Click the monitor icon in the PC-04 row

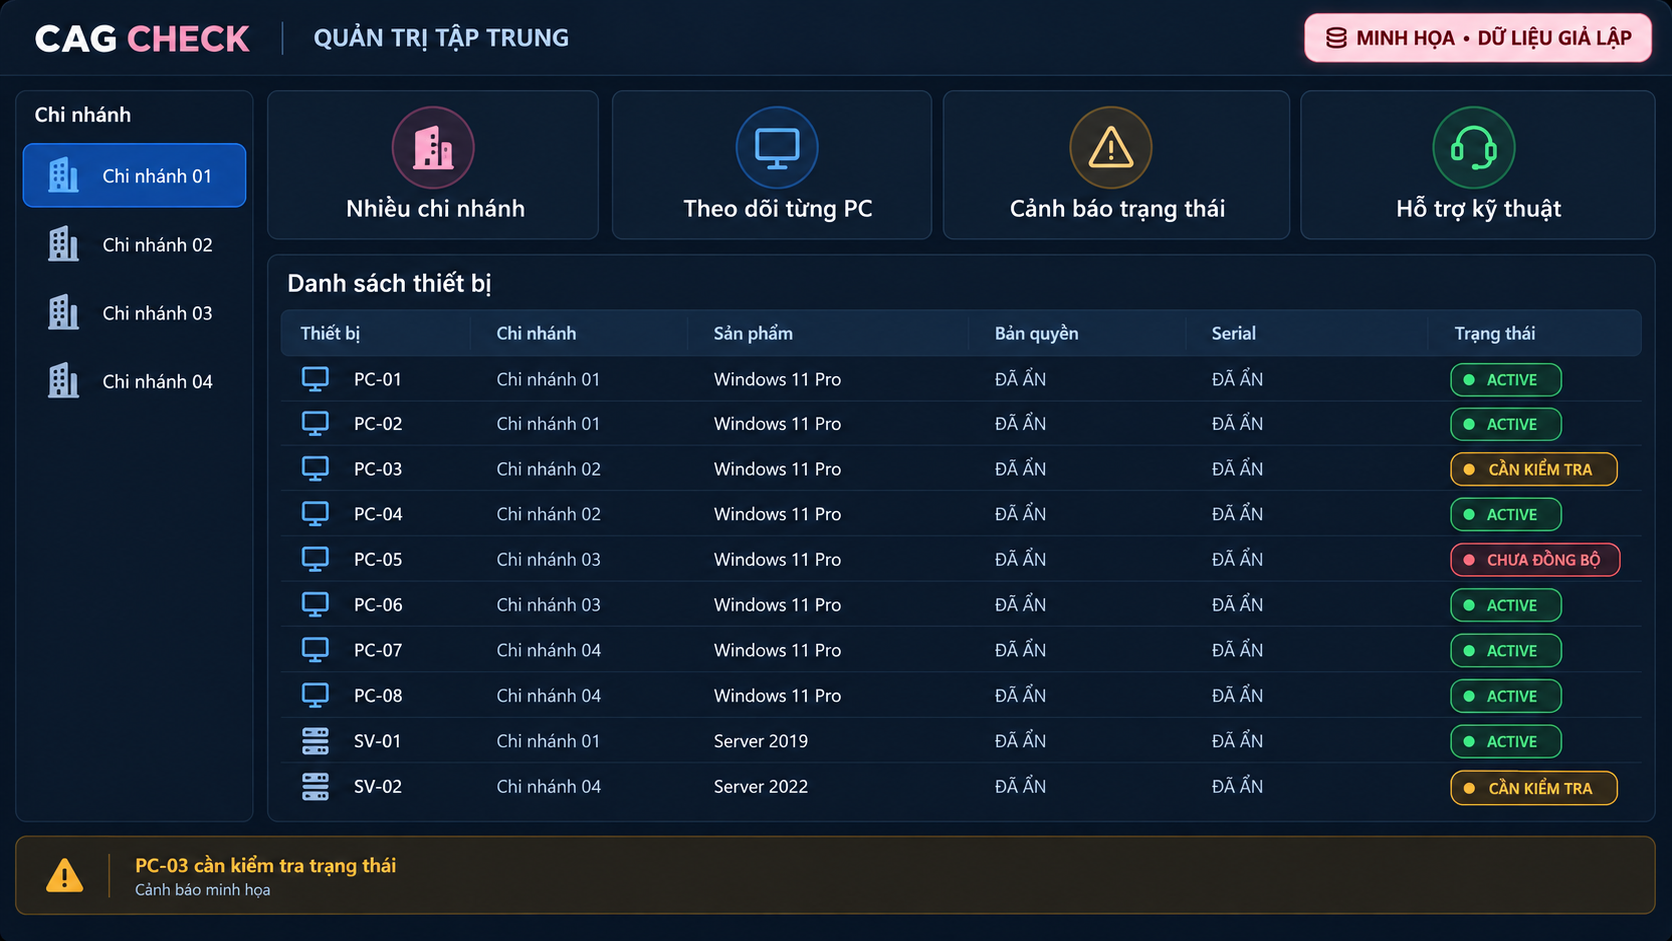click(x=315, y=513)
